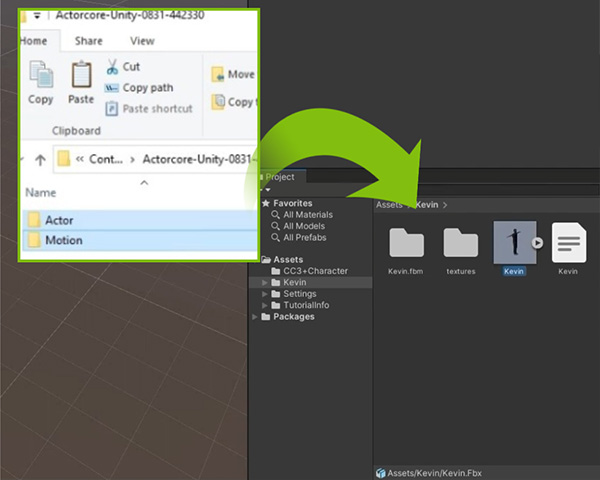Viewport: 600px width, 480px height.
Task: Select the Kevin model thumbnail
Action: (514, 243)
